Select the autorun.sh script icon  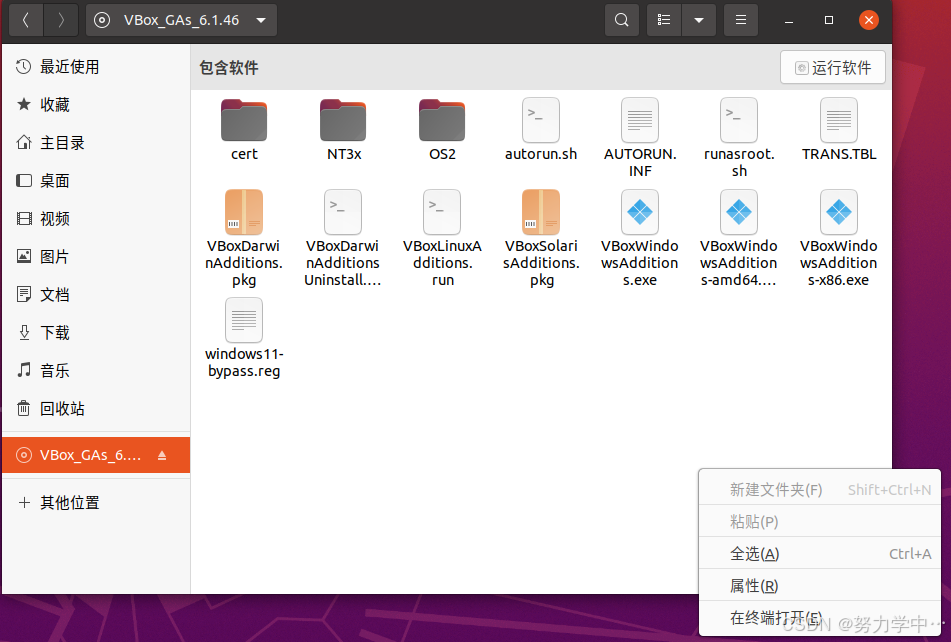click(x=541, y=120)
